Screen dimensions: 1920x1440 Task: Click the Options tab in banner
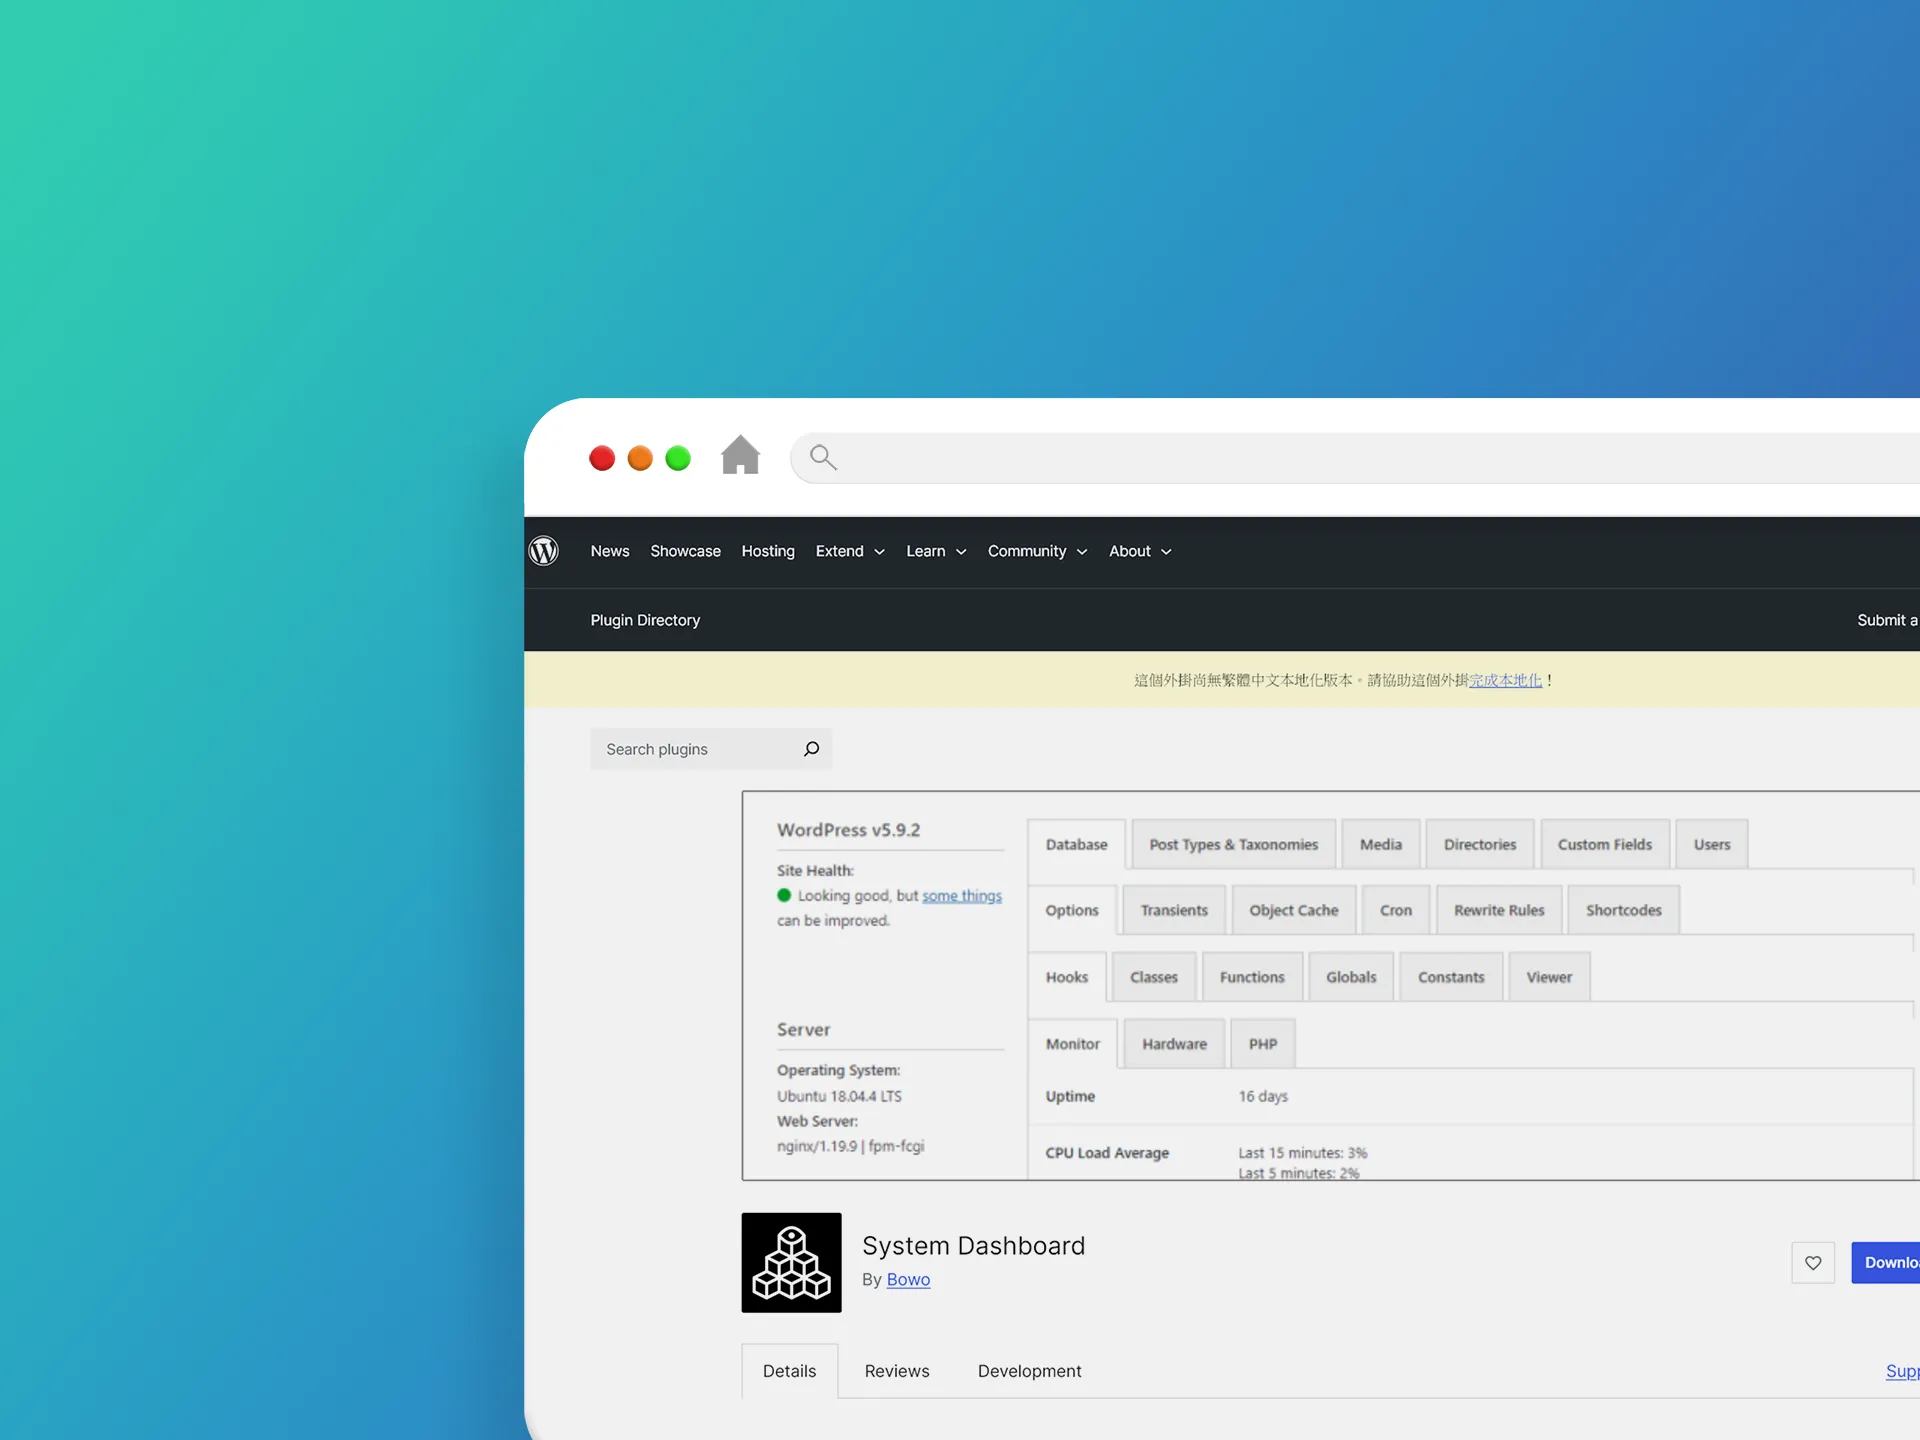point(1072,911)
